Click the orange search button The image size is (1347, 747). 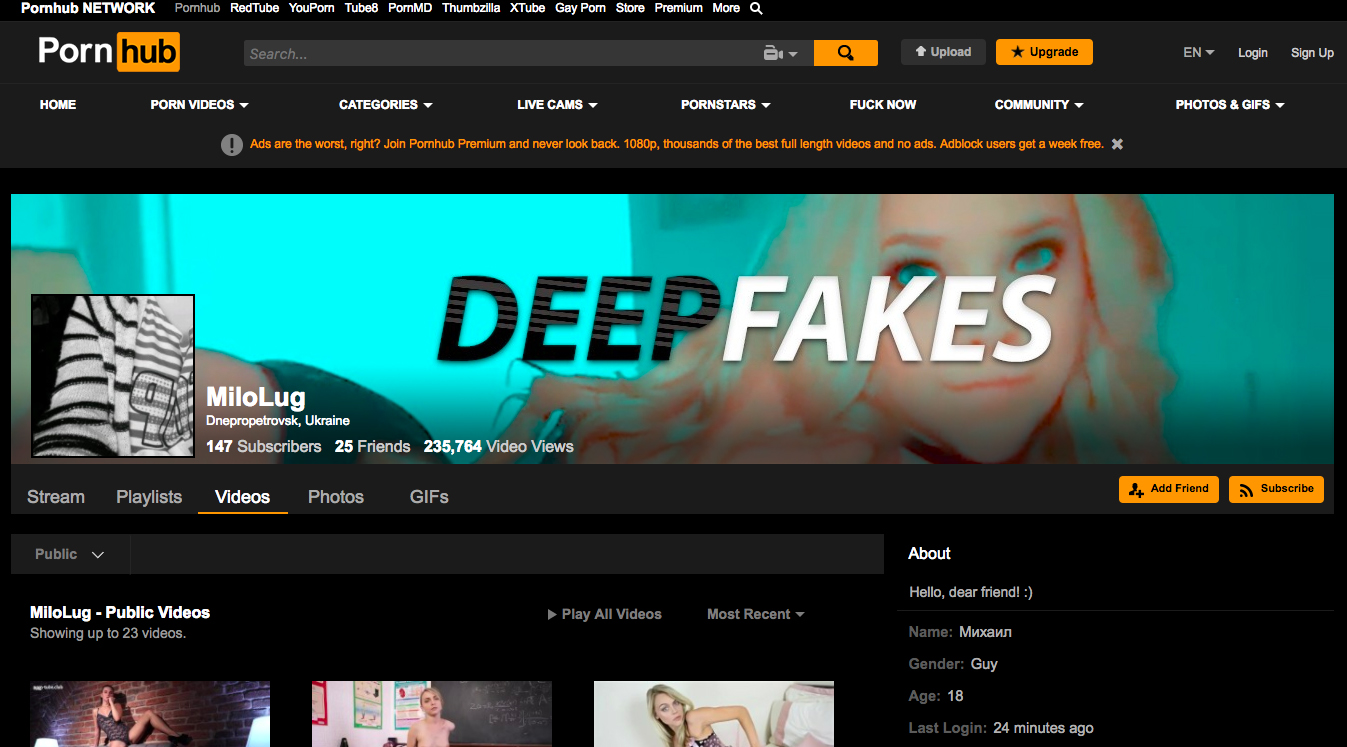(845, 53)
